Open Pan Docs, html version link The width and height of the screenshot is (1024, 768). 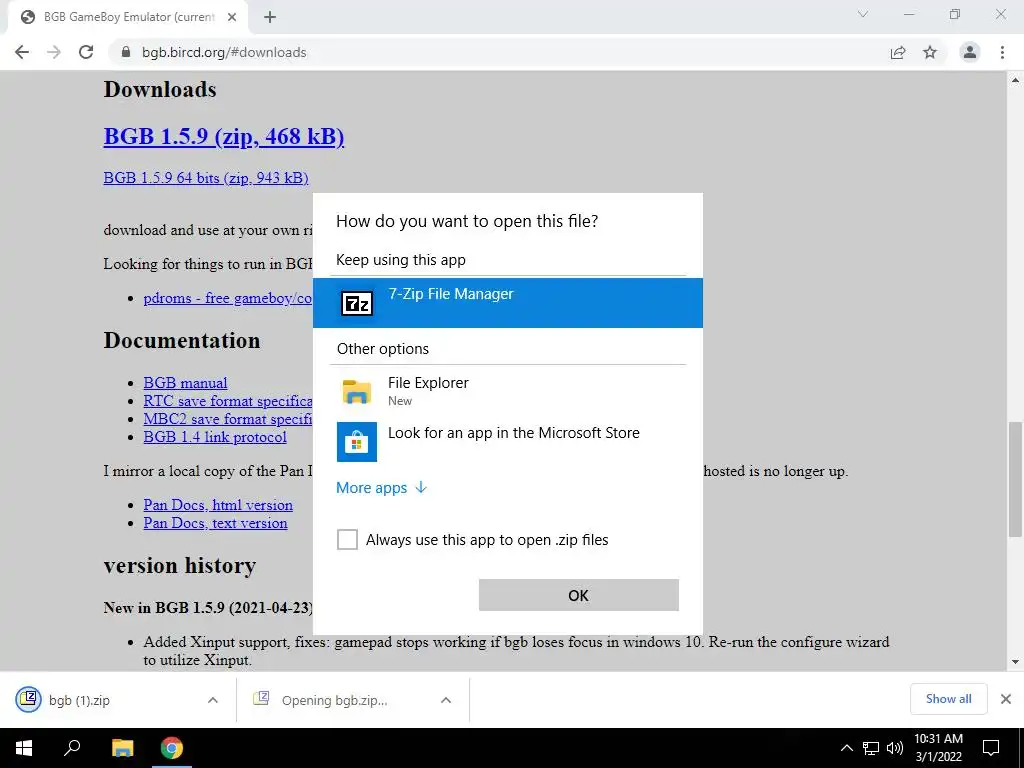[218, 505]
